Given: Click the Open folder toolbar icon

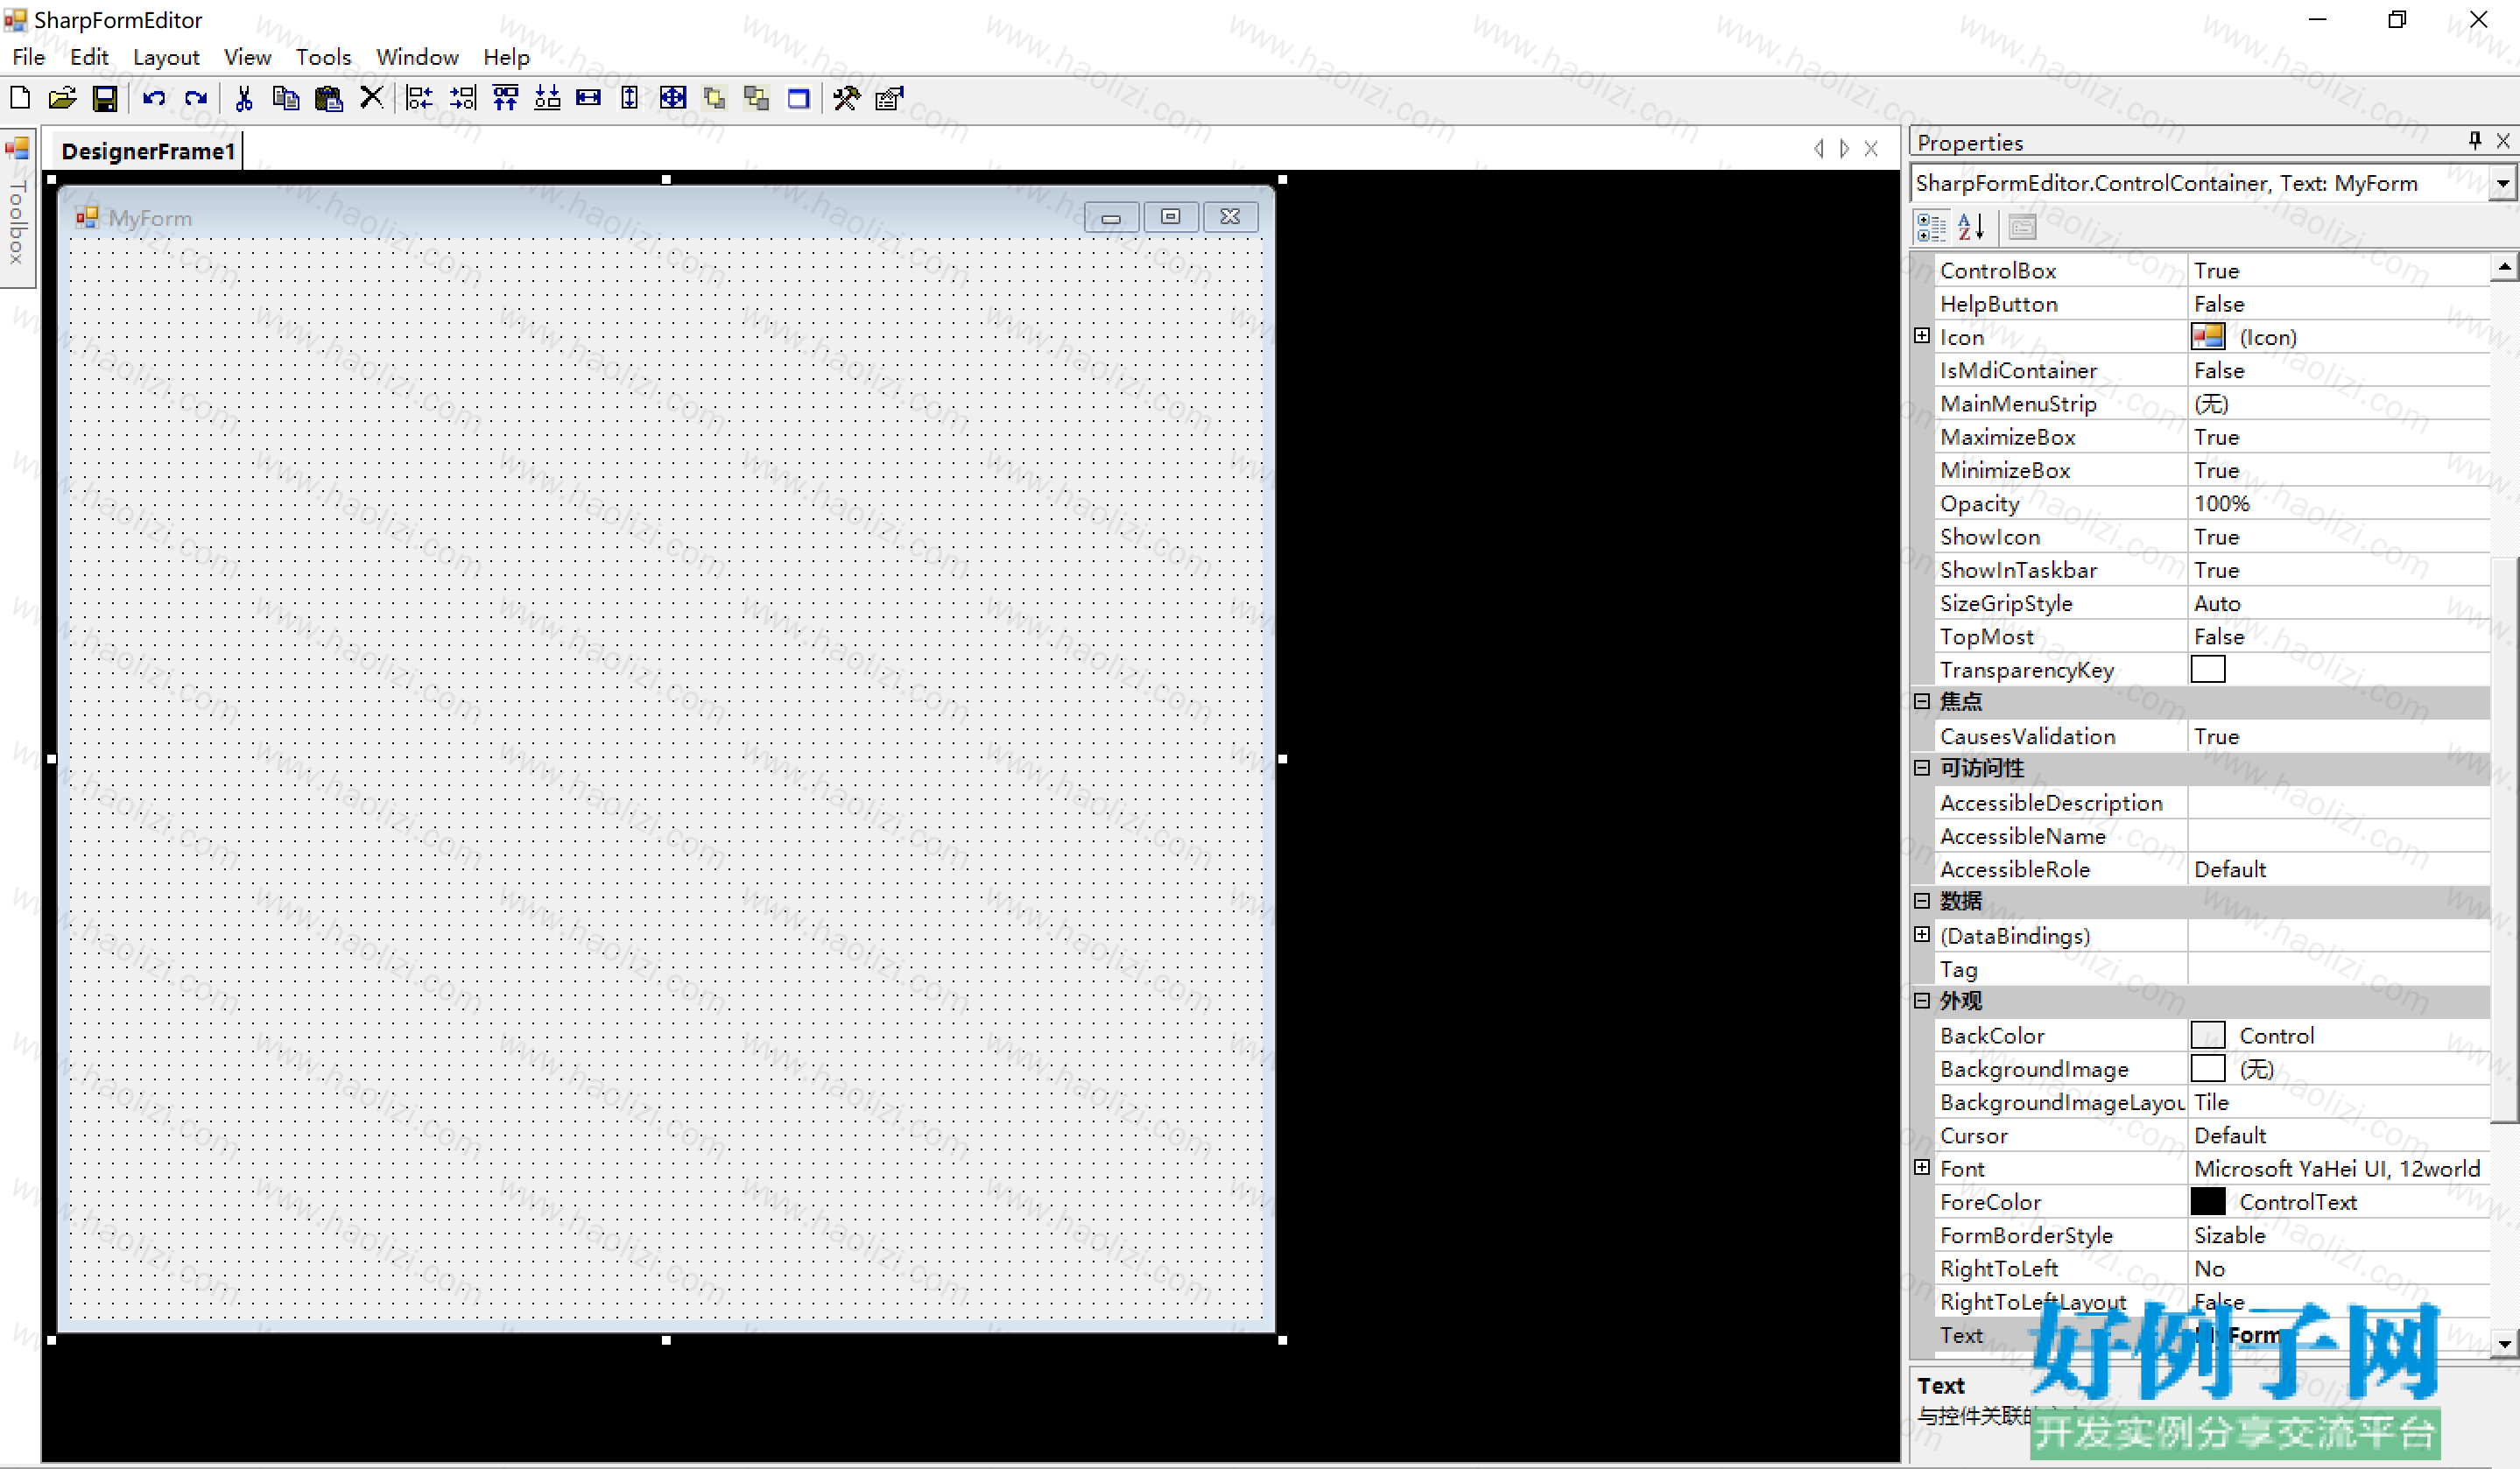Looking at the screenshot, I should (x=62, y=98).
